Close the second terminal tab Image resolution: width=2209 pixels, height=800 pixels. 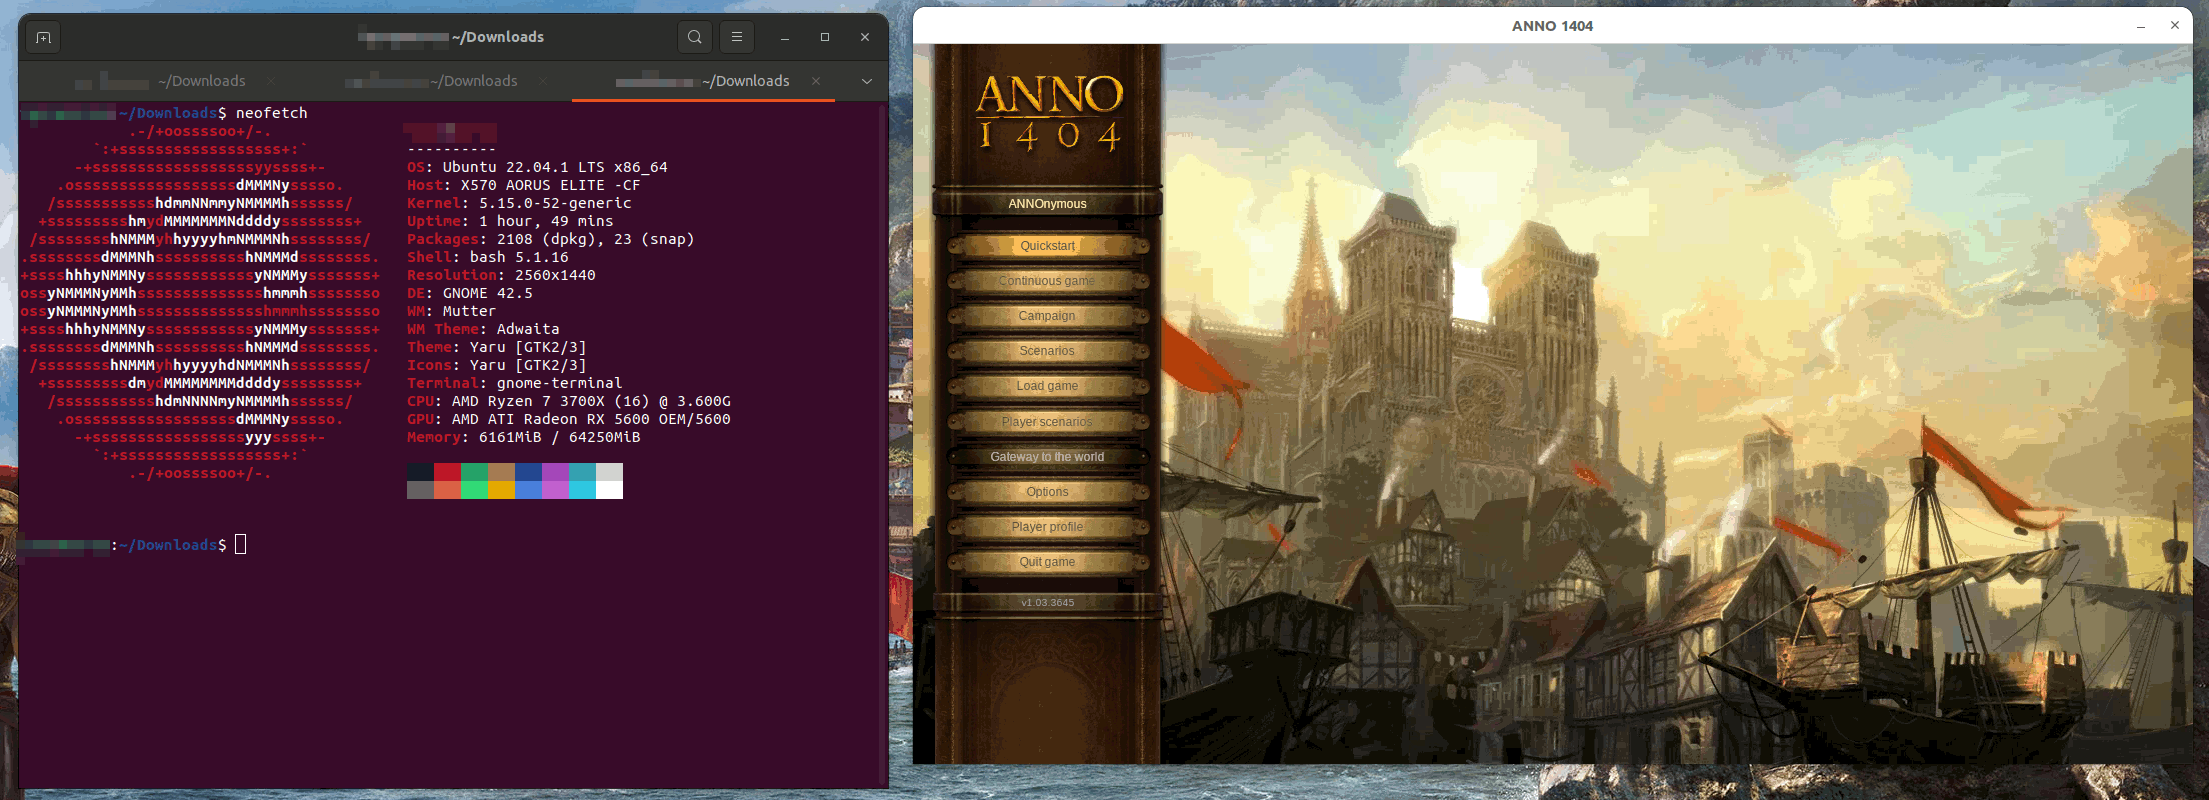pyautogui.click(x=543, y=81)
